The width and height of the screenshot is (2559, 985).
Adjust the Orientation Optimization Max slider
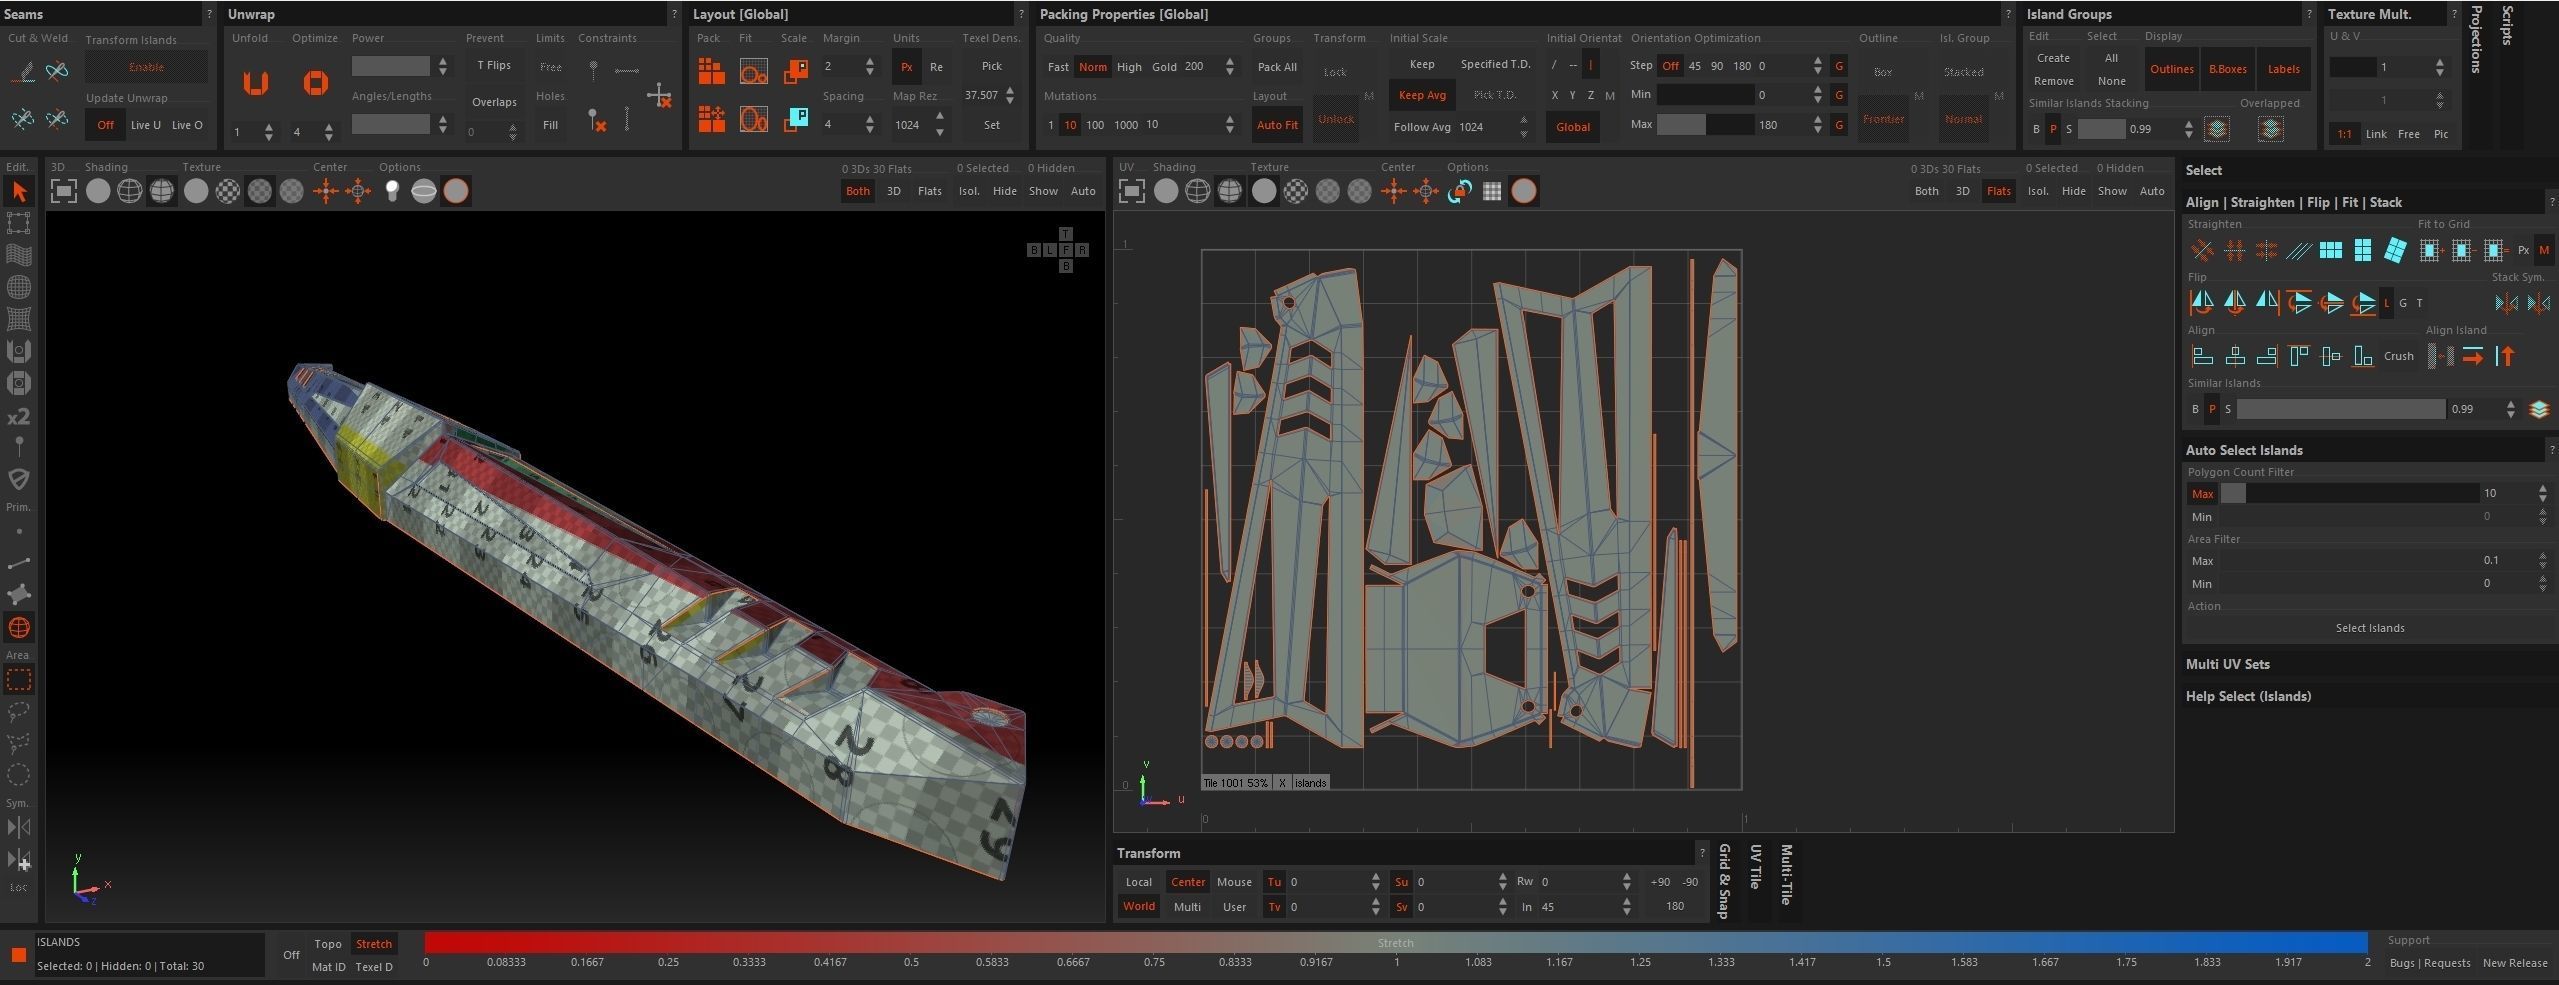[1704, 125]
